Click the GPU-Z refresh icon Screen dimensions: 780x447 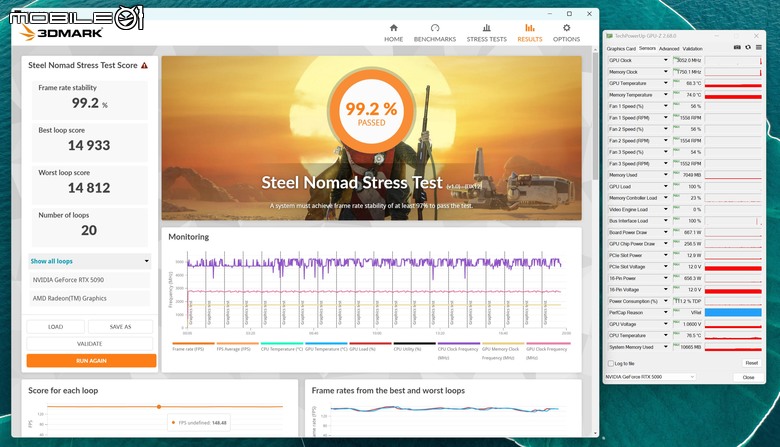pos(748,47)
